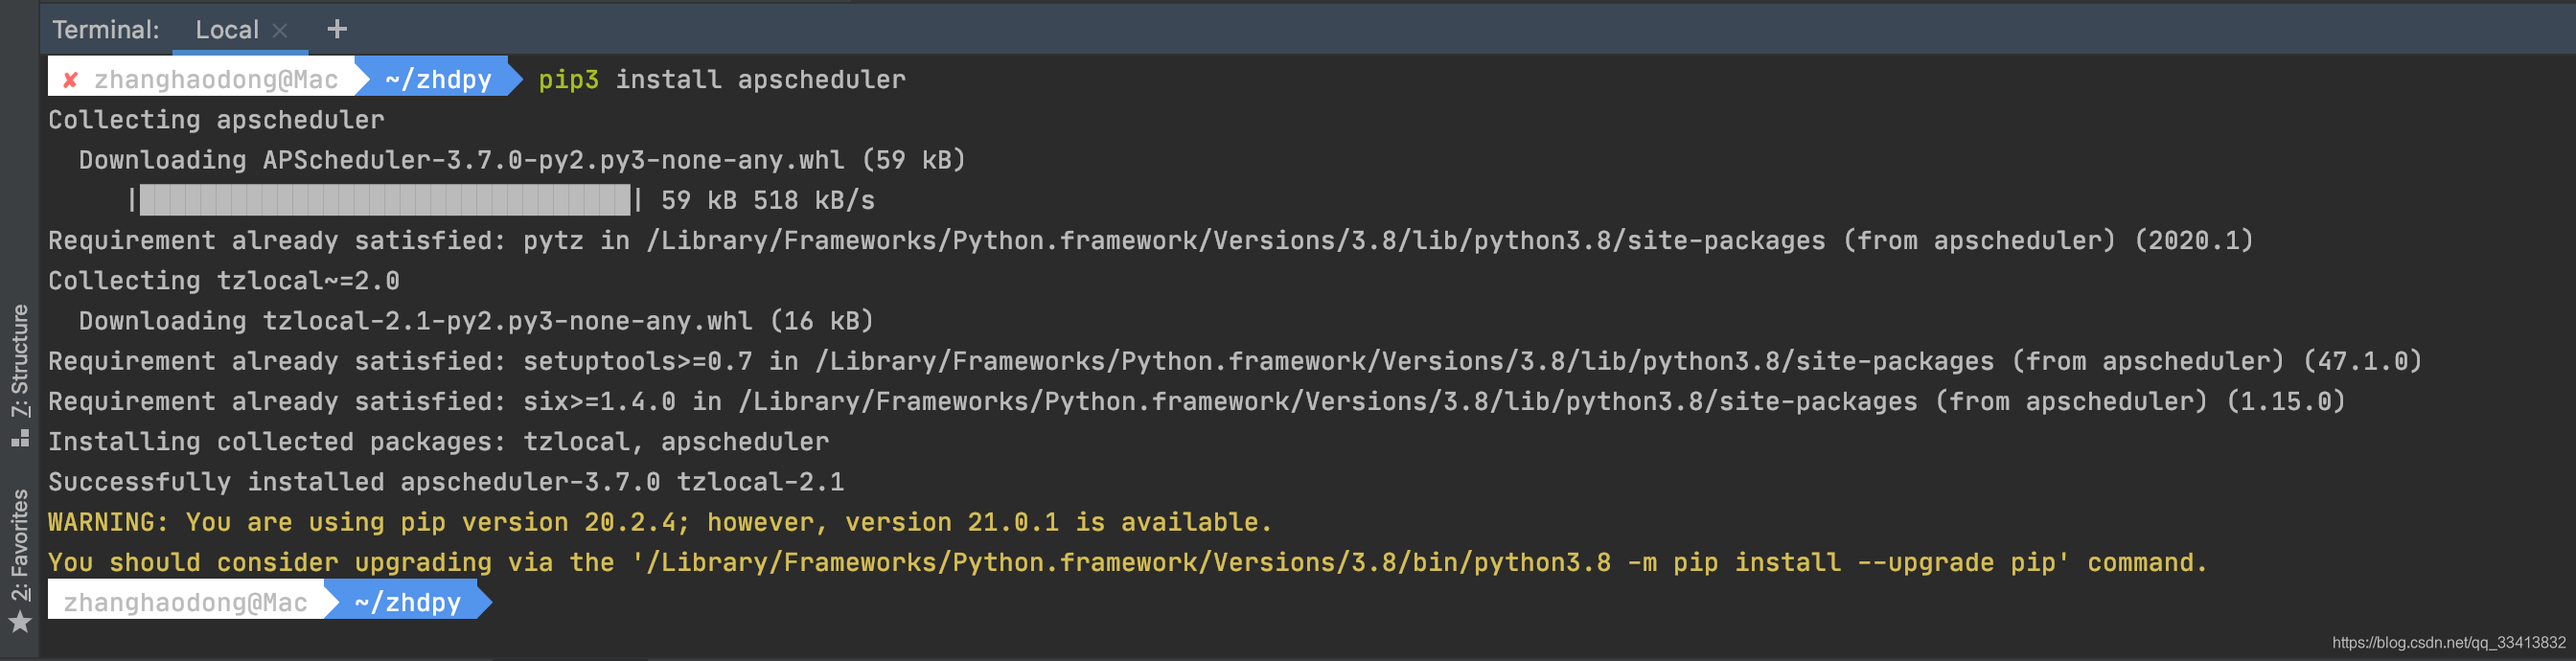Click the yellow WARNING pip version line
Viewport: 2576px width, 661px height.
pos(659,522)
